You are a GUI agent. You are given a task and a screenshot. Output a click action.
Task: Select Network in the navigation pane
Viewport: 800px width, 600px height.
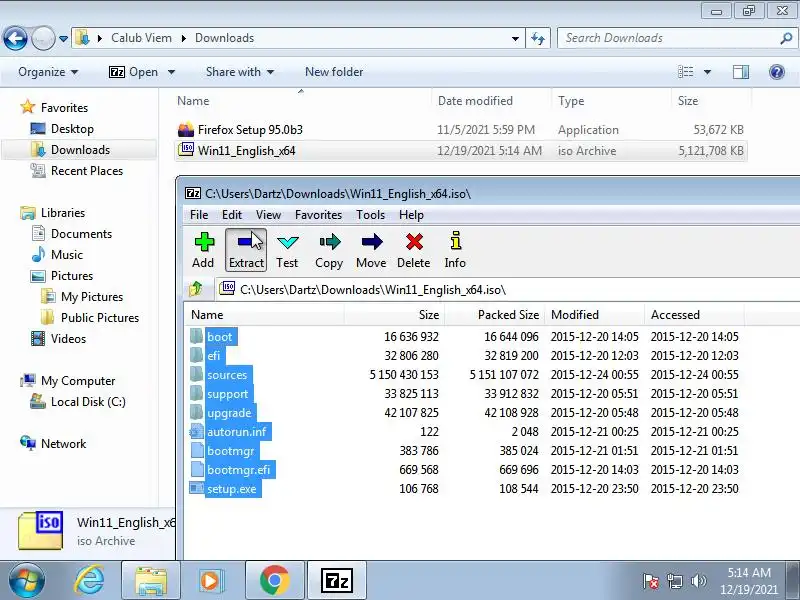point(63,443)
